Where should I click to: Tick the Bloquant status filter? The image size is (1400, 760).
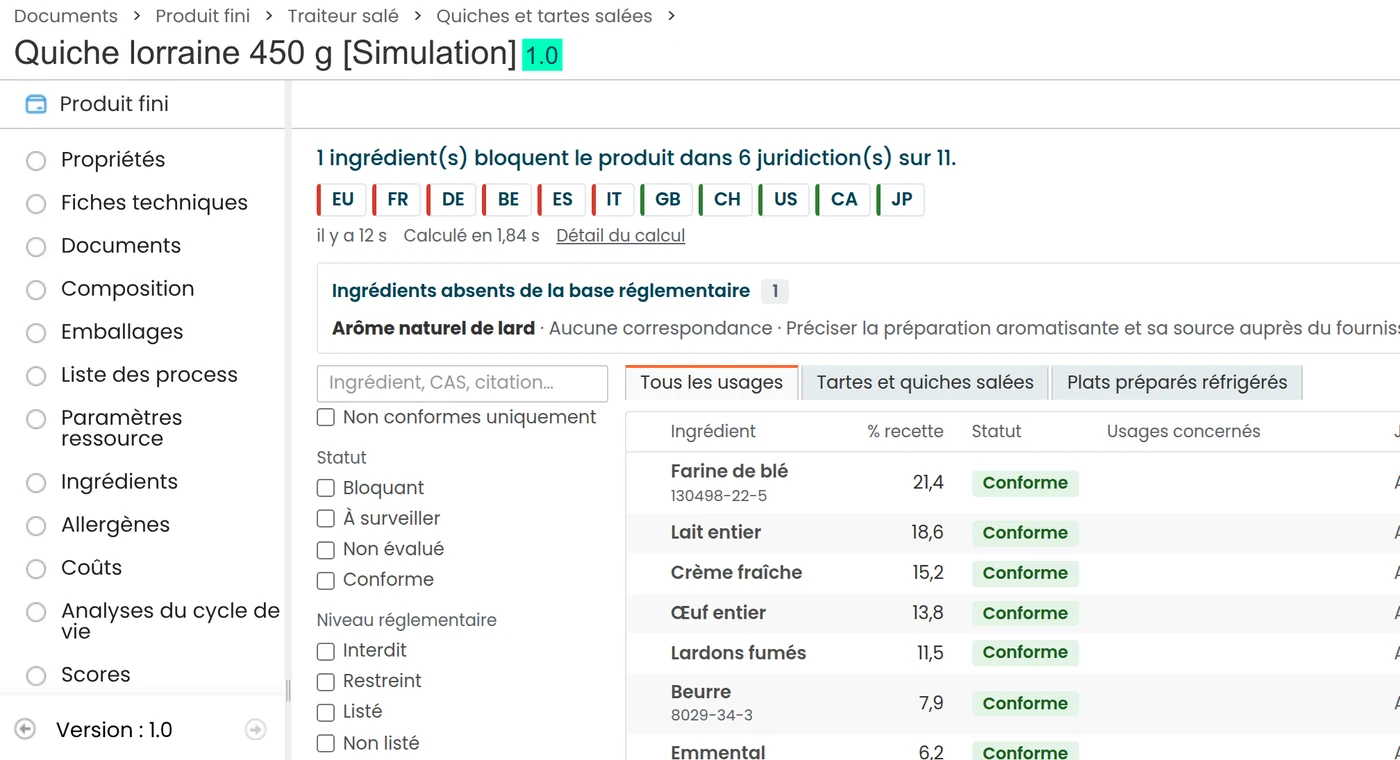(x=326, y=488)
